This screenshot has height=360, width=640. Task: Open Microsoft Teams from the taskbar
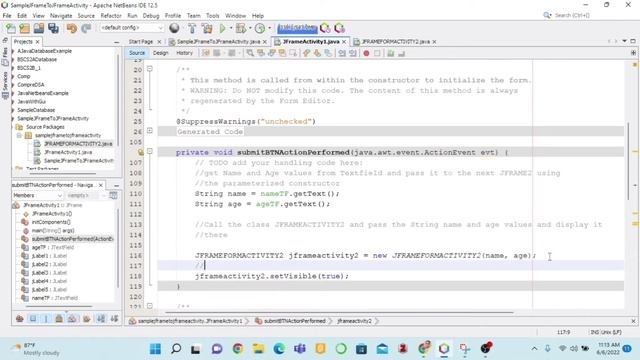pyautogui.click(x=300, y=349)
